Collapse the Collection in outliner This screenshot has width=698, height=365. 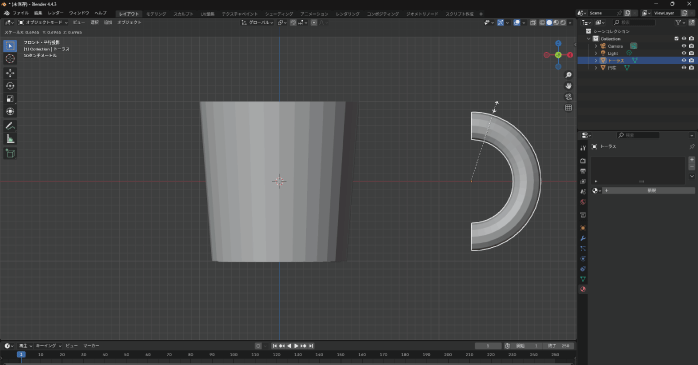(589, 39)
